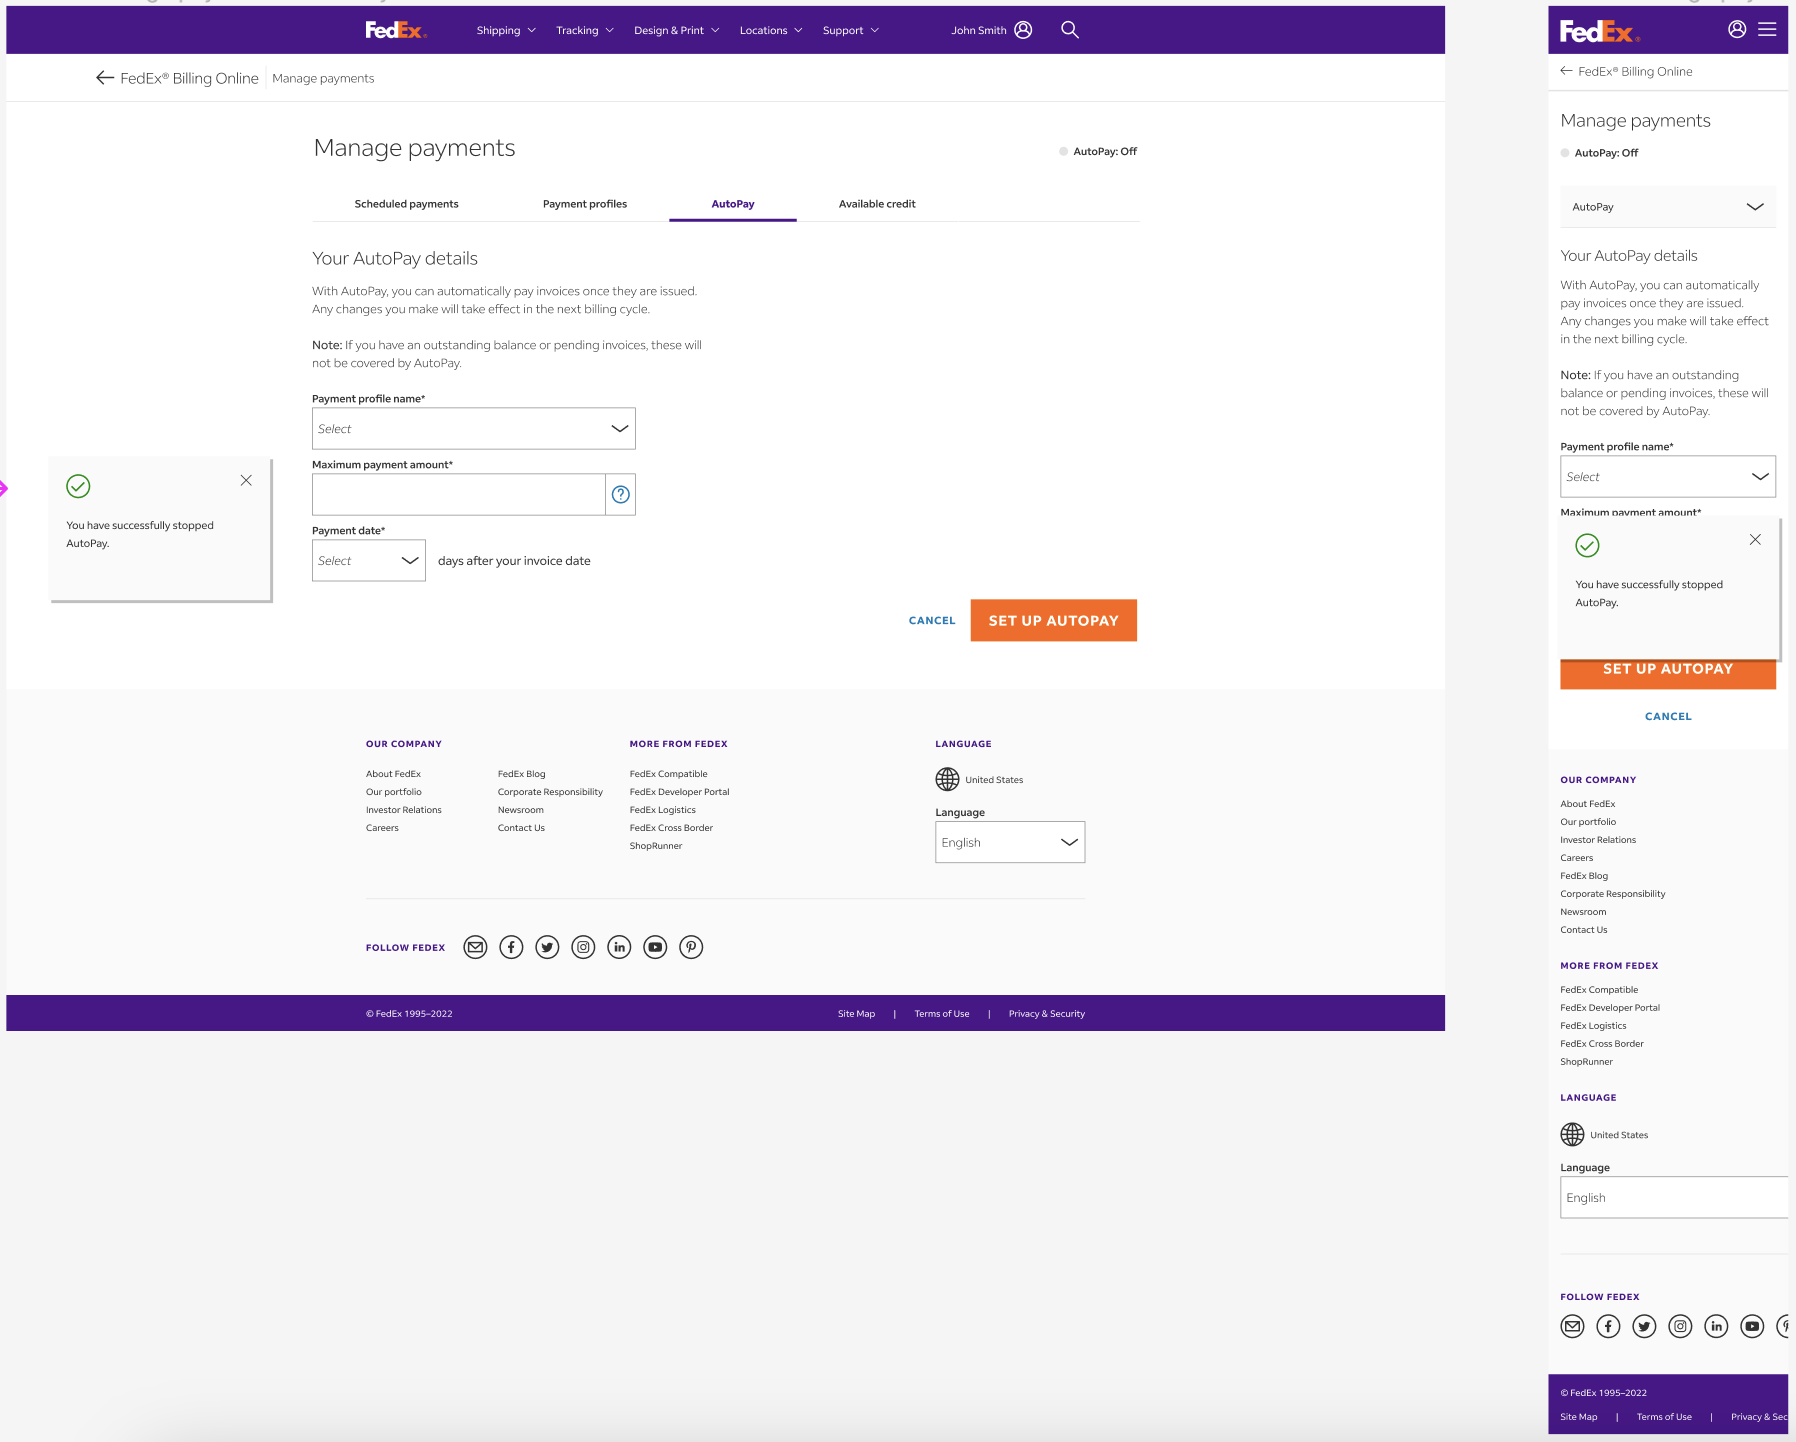
Task: Click the email envelope icon under Follow FedEx
Action: coord(475,946)
